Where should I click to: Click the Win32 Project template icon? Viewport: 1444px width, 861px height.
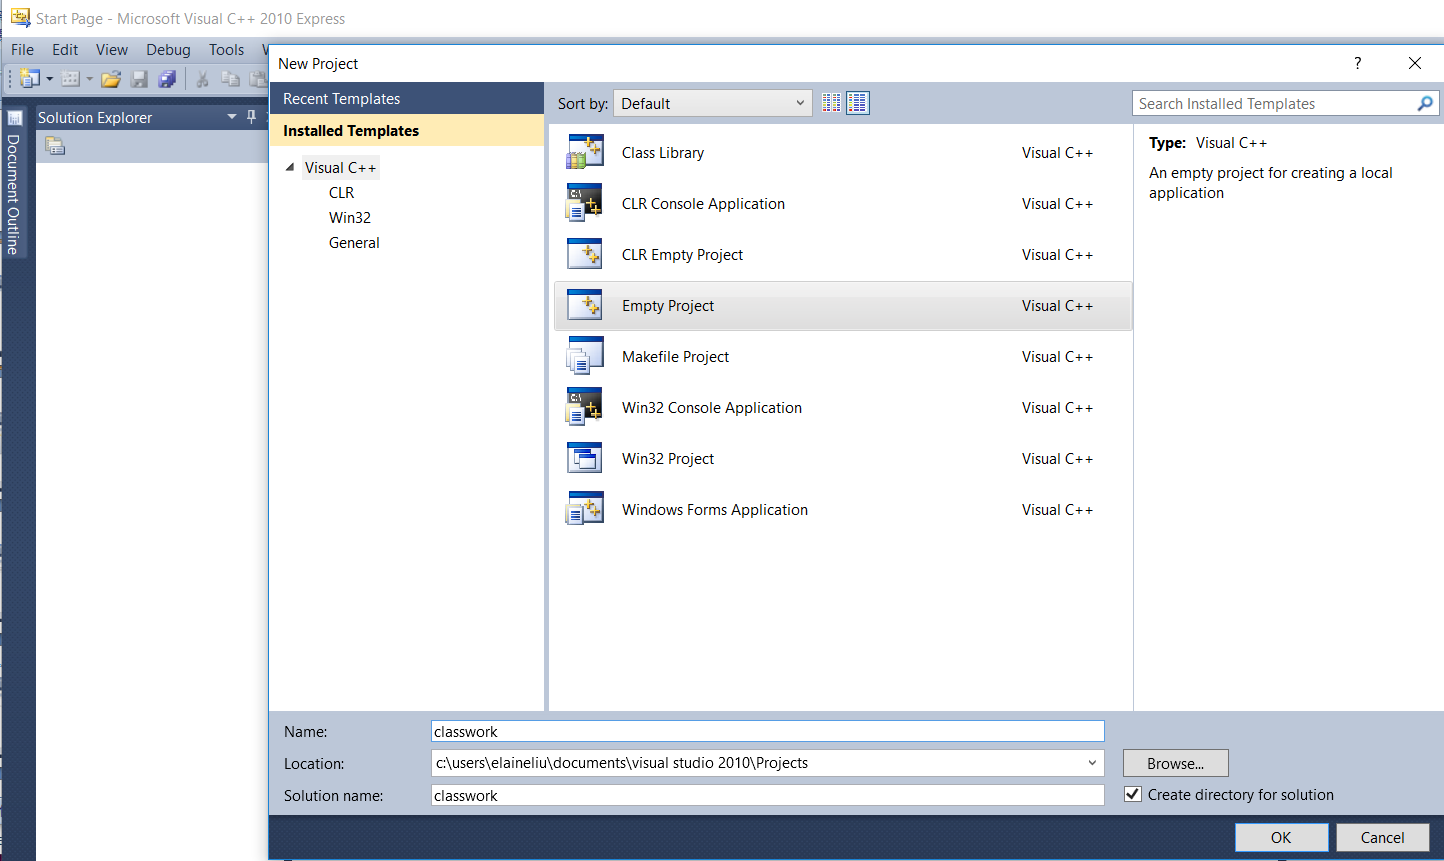(x=585, y=458)
